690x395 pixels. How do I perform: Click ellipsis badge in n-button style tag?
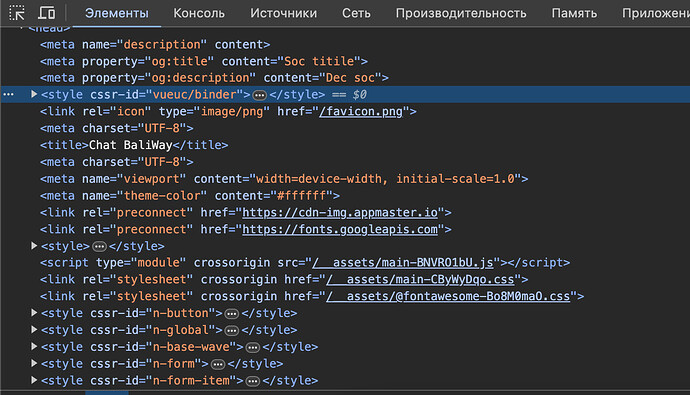click(x=231, y=314)
